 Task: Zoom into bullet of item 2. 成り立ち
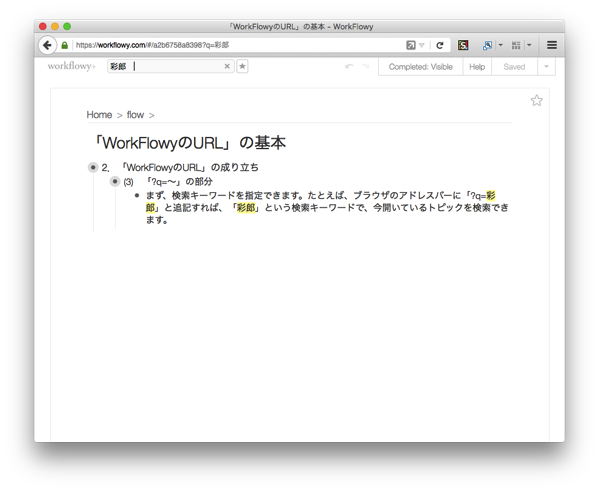[x=93, y=167]
